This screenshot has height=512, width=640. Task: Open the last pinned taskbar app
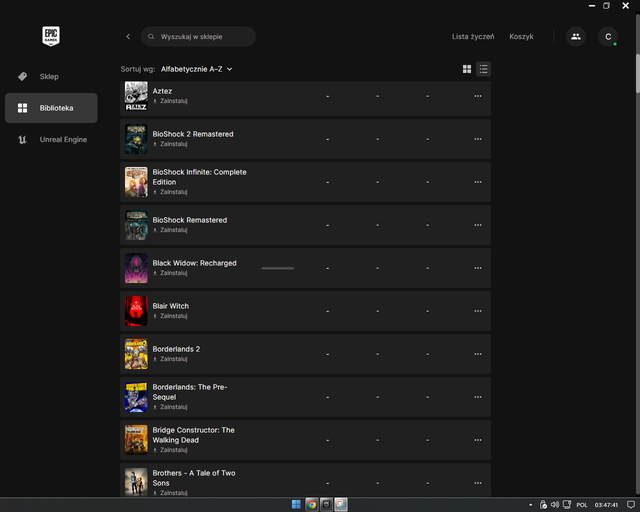pos(341,505)
